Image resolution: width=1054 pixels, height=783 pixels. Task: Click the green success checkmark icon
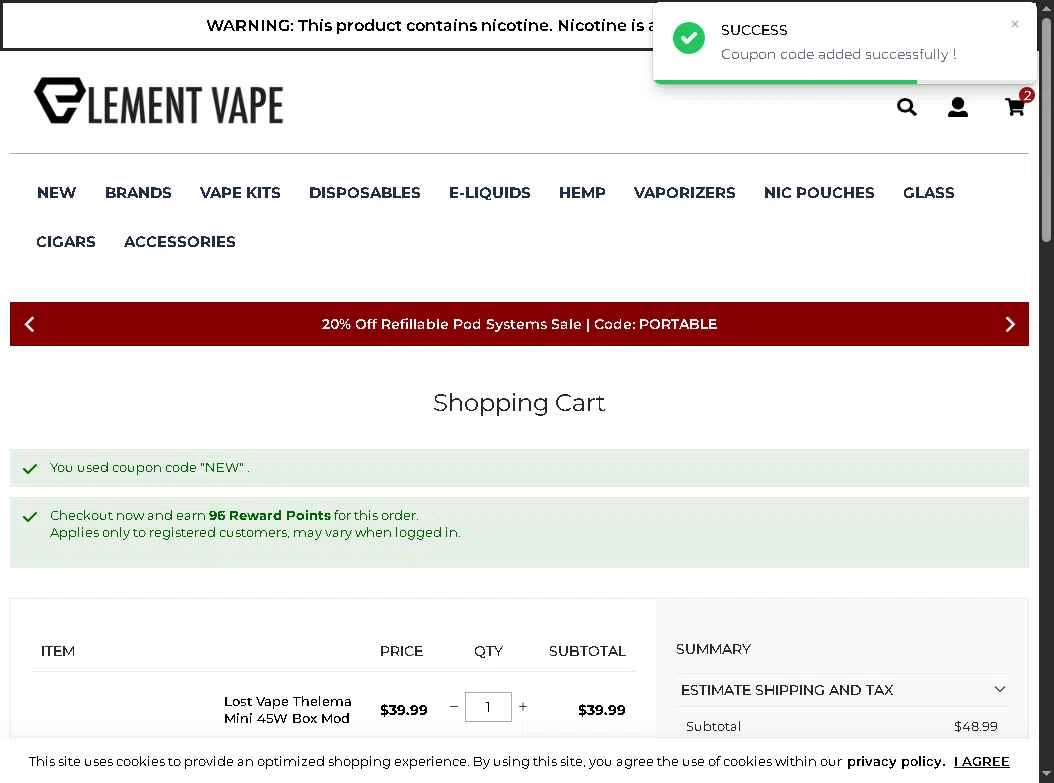click(689, 38)
